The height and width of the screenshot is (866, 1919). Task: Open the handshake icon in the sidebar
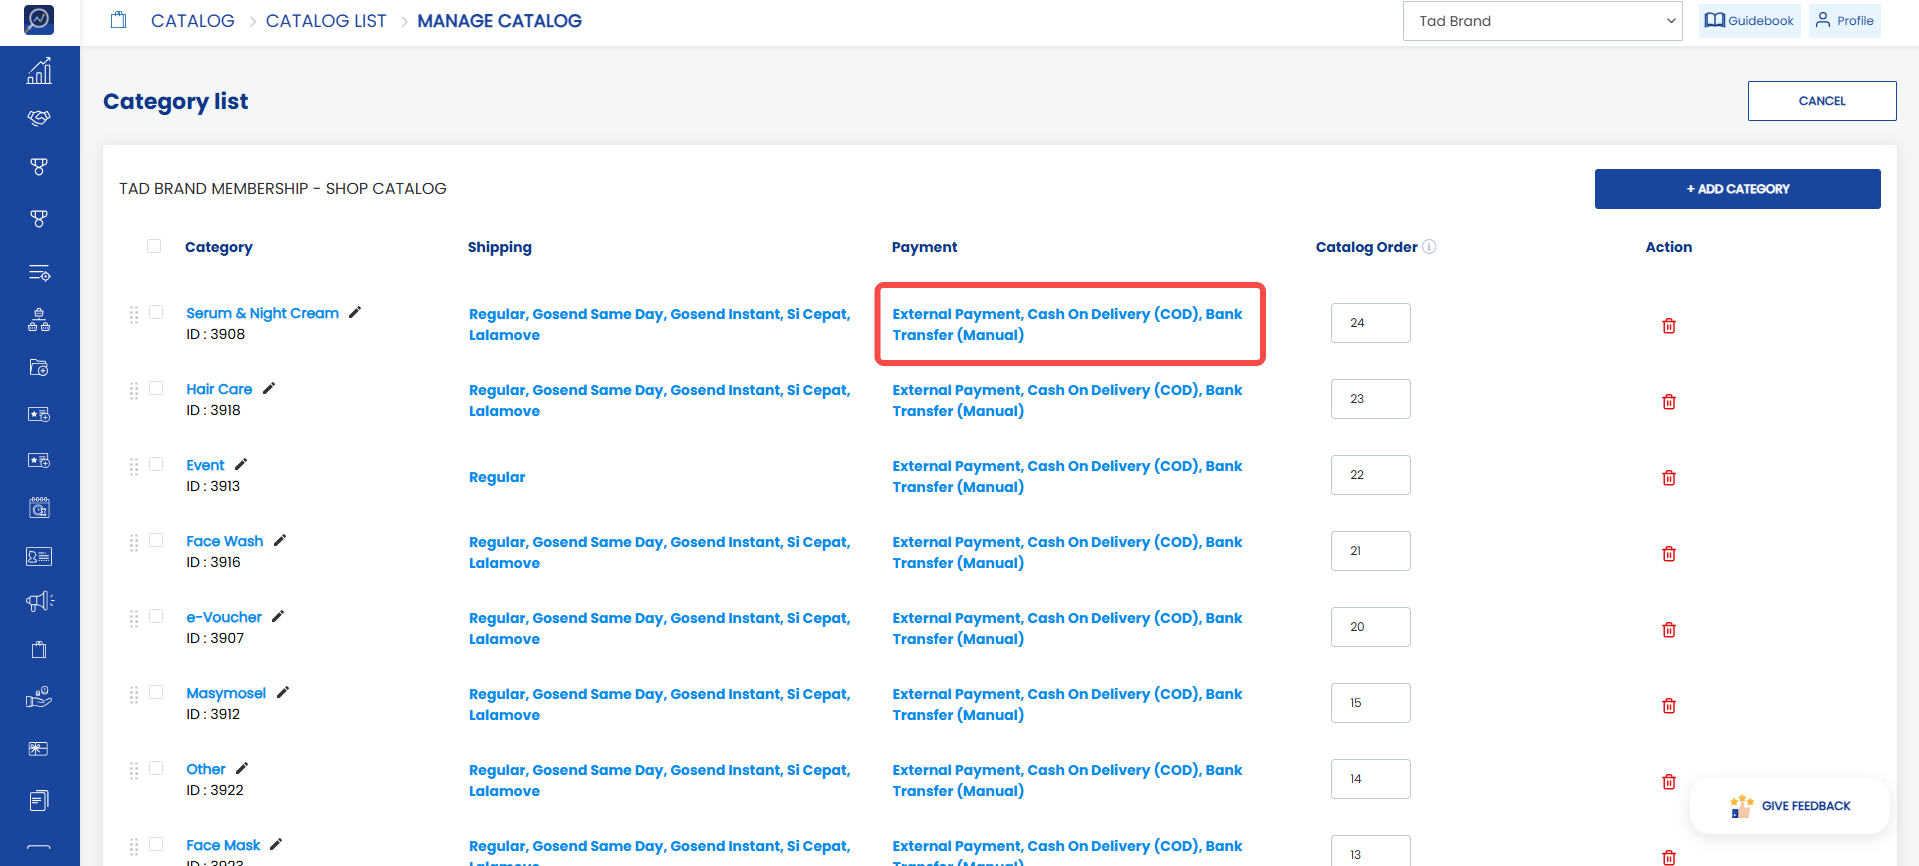39,118
